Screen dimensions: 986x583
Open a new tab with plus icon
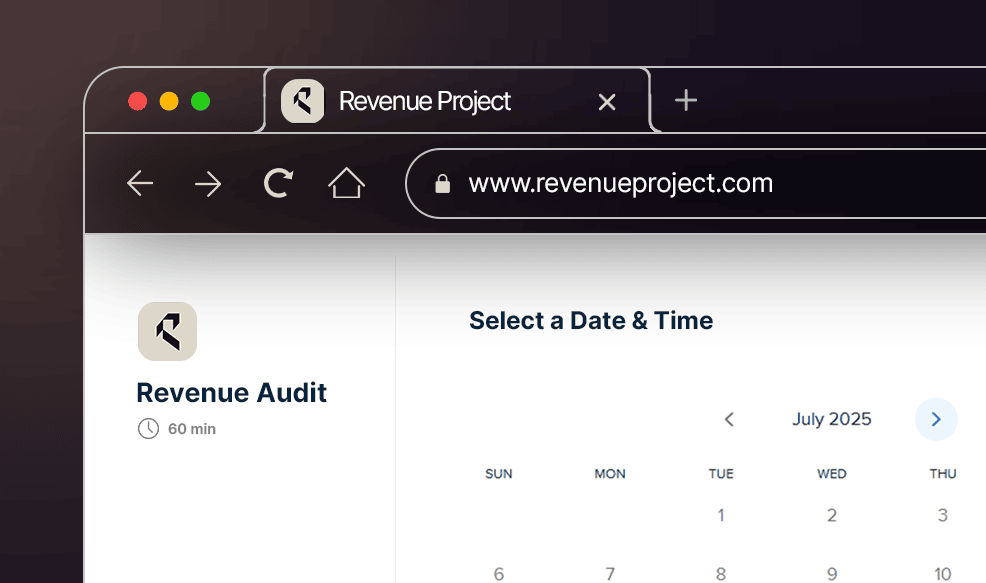coord(685,100)
